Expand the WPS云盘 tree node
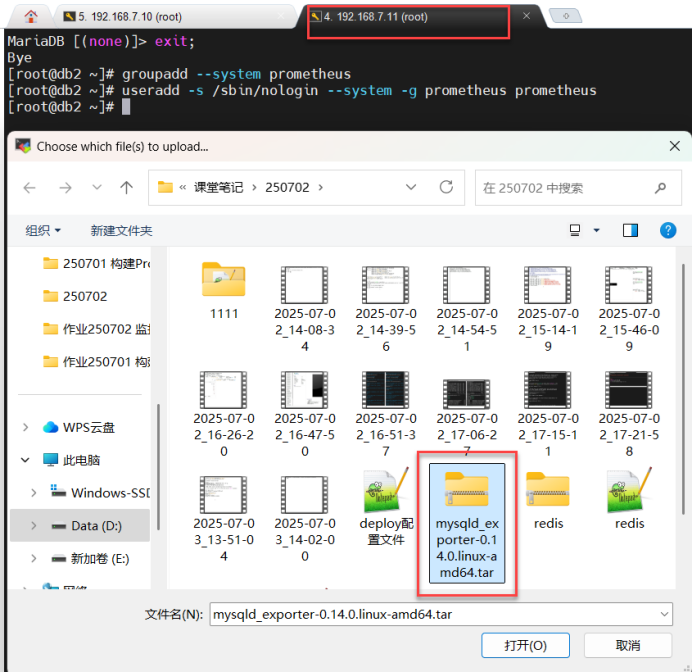Viewport: 693px width, 672px height. tap(25, 427)
